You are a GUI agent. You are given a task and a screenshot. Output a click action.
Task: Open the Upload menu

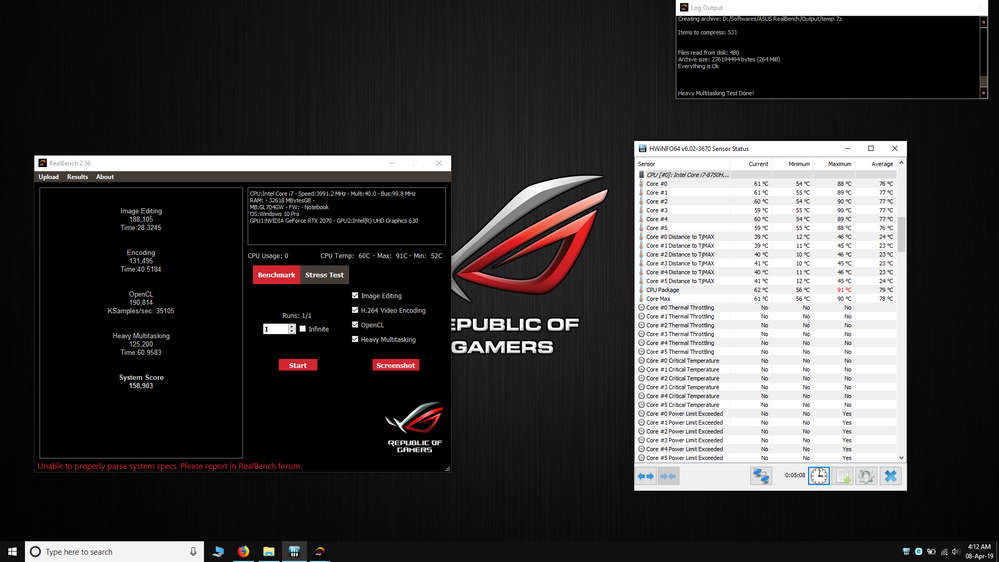(x=48, y=177)
